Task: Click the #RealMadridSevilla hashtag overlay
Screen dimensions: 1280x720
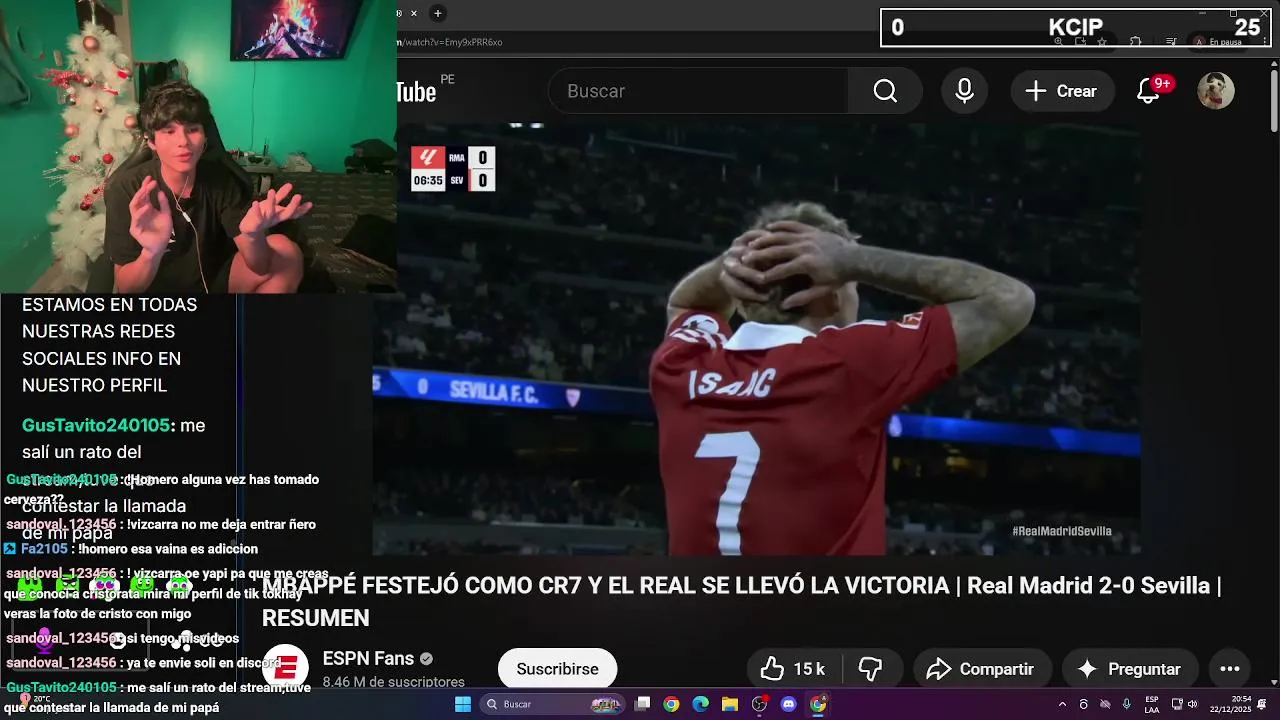Action: coord(1061,531)
